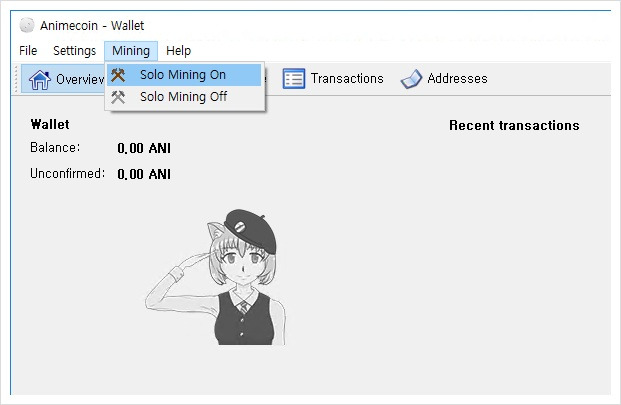The image size is (621, 405).
Task: Open the Addresses tab
Action: click(444, 78)
